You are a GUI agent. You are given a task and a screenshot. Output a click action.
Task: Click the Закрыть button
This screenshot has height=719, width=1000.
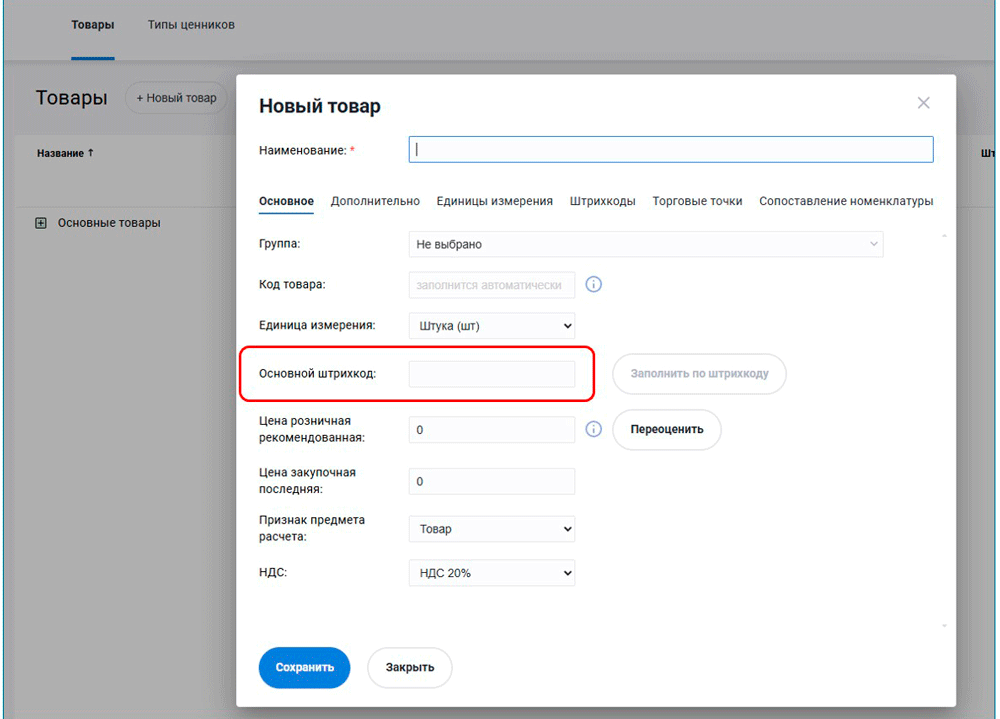409,667
